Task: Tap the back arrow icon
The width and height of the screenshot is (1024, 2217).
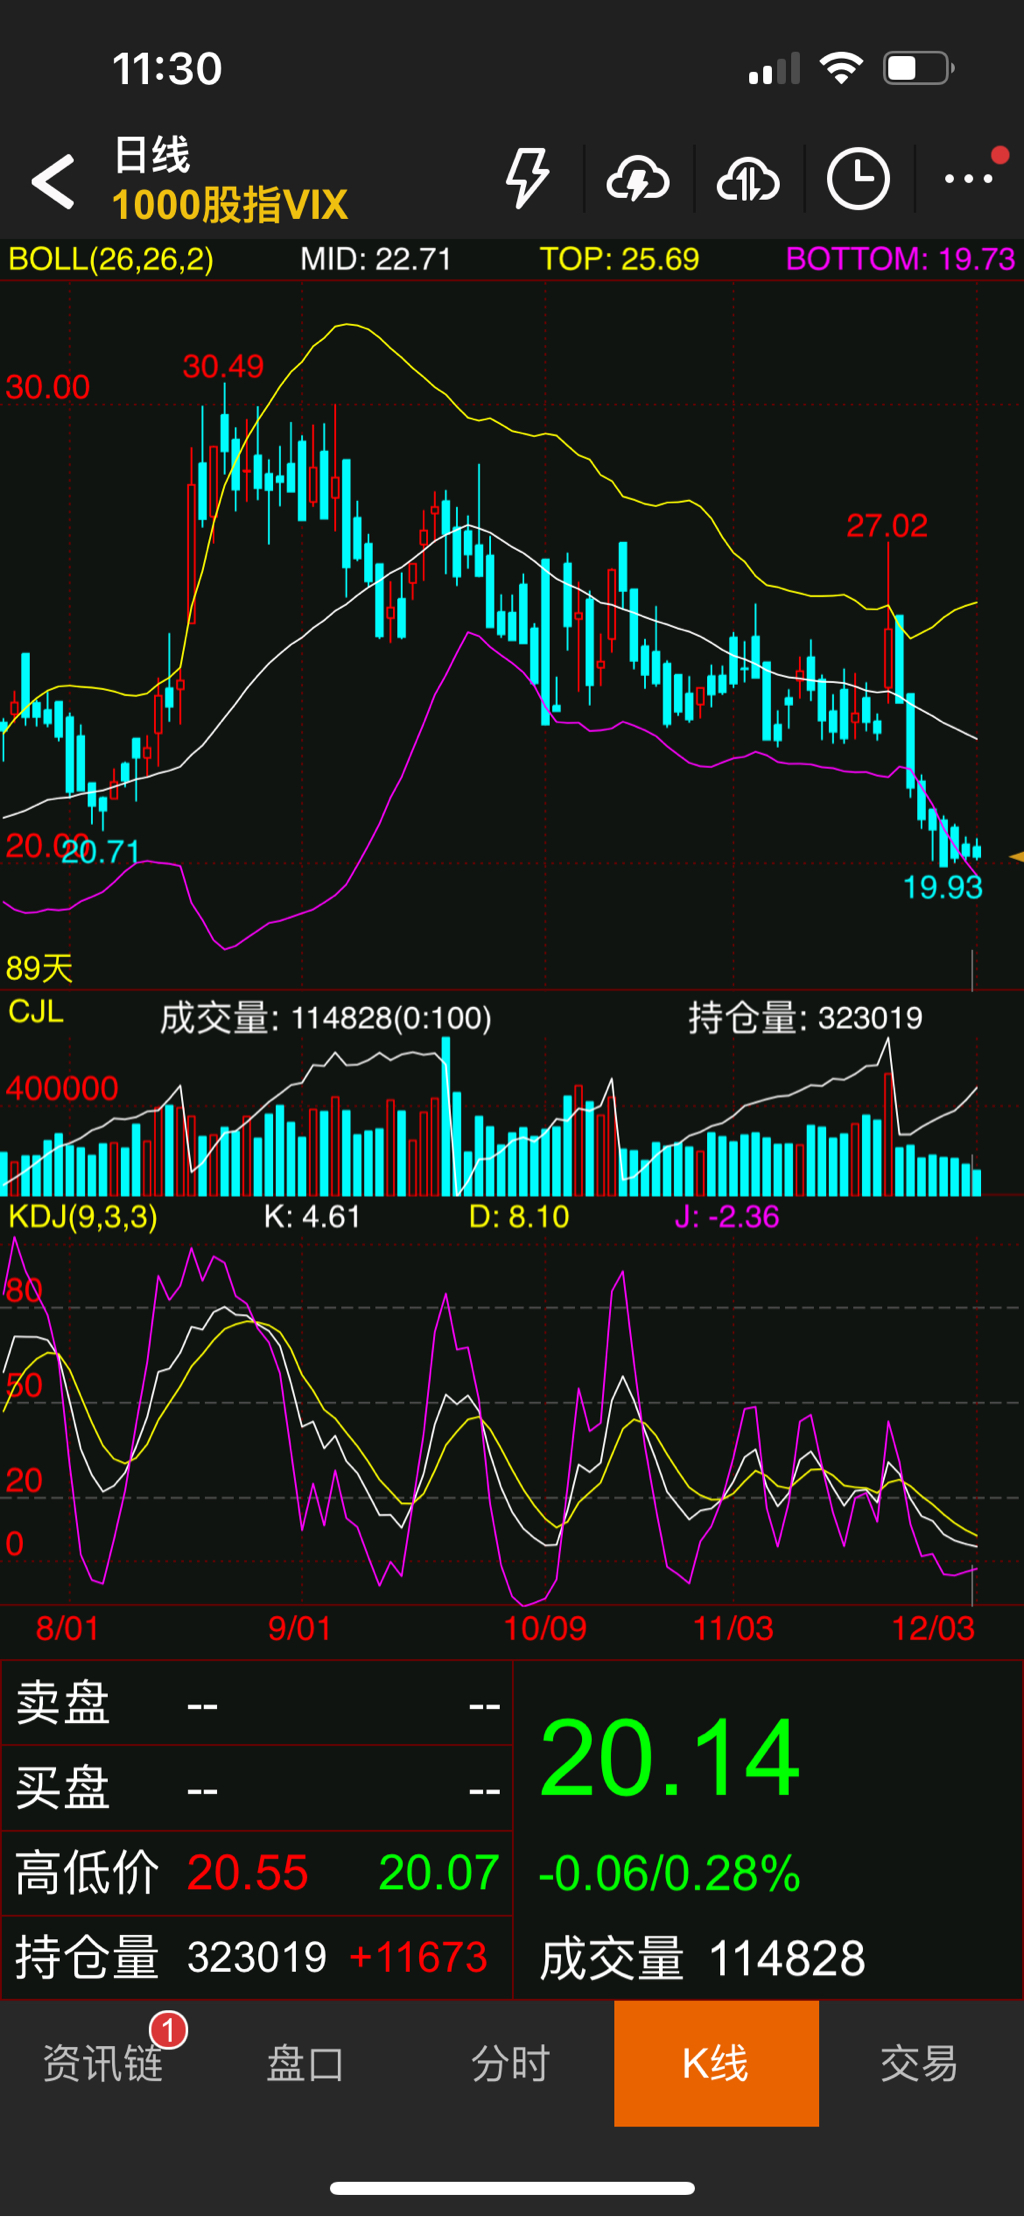Action: (x=53, y=181)
